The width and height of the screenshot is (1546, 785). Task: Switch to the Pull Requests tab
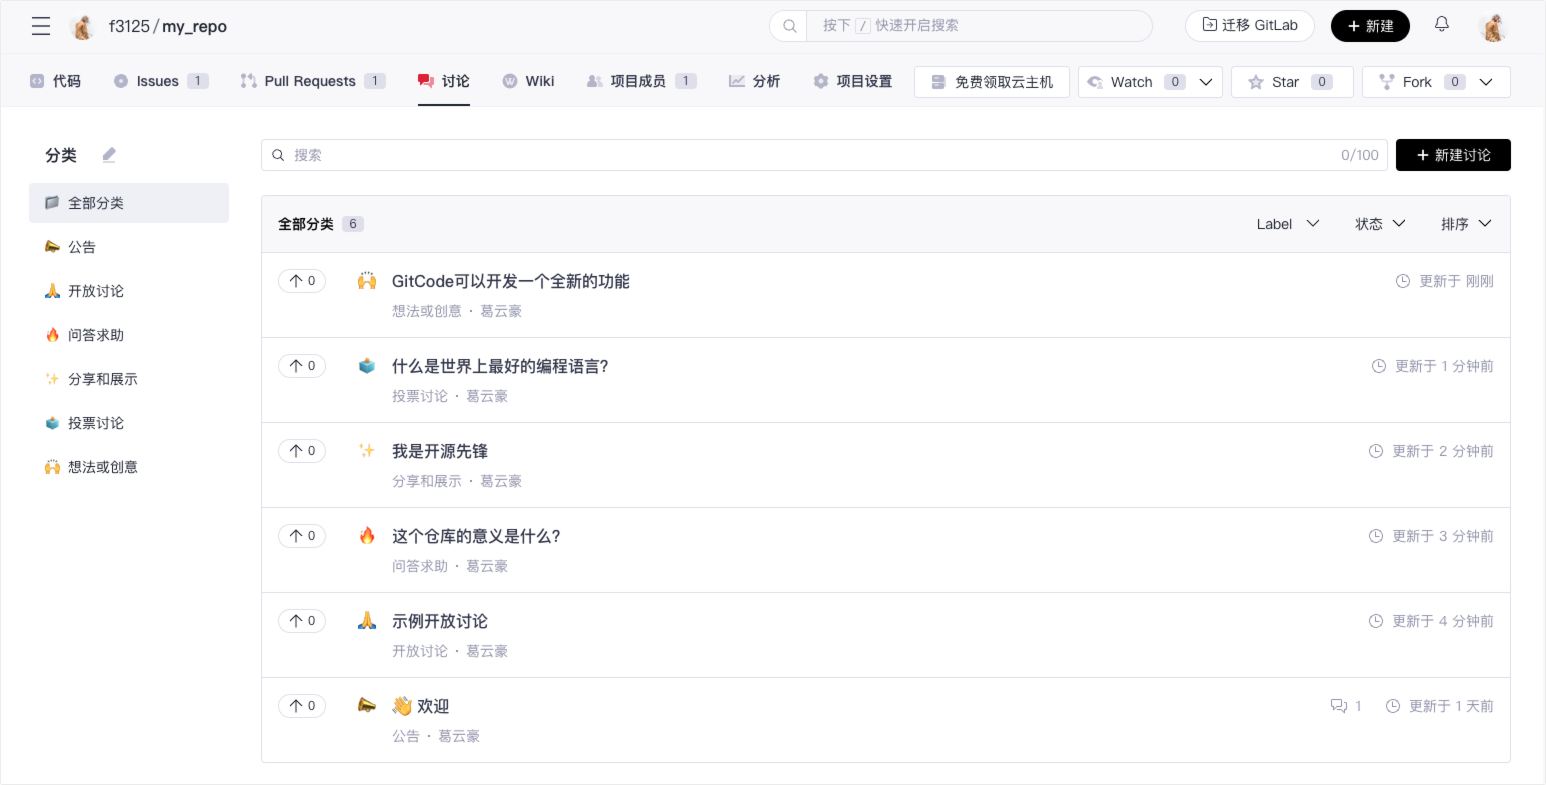311,81
